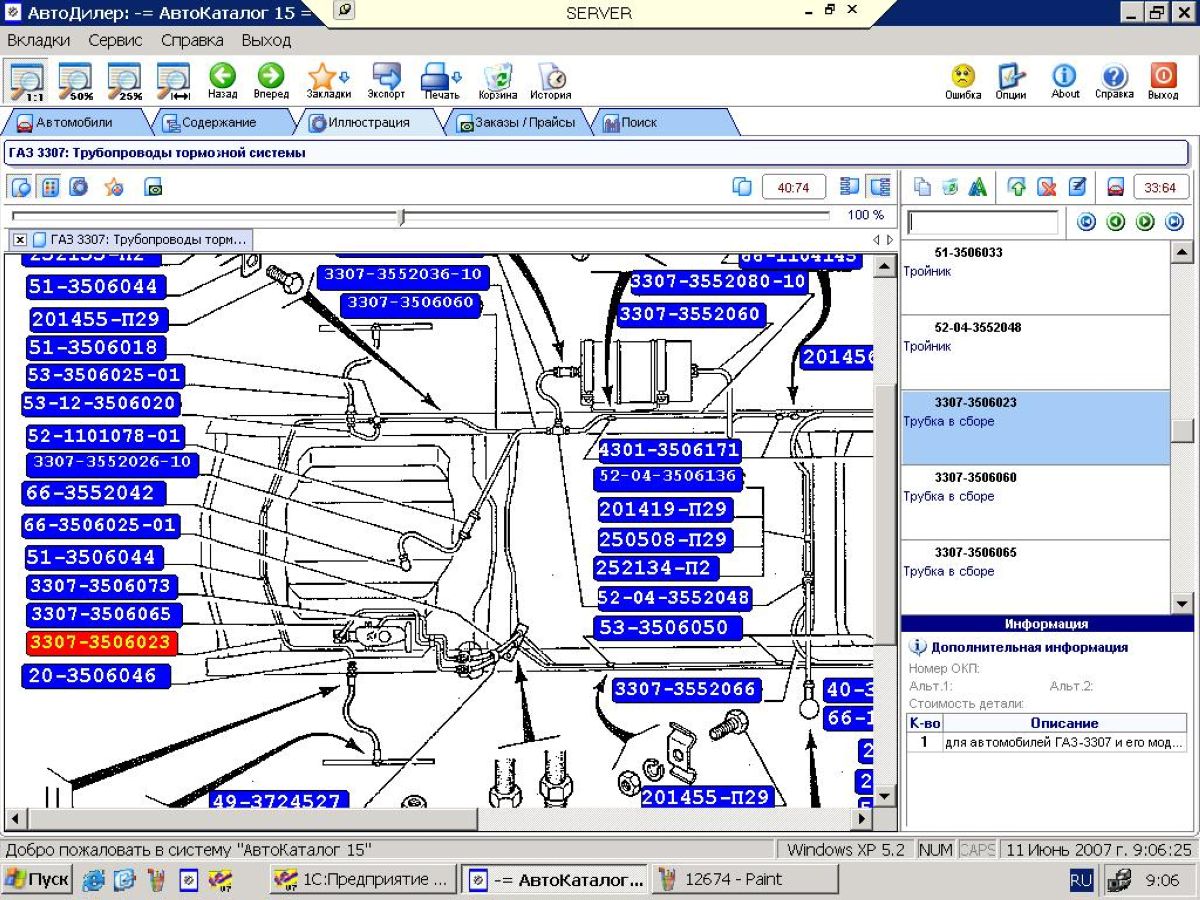Close the ГАЗ 3307 illustration document tab
This screenshot has width=1200, height=900.
coord(20,240)
